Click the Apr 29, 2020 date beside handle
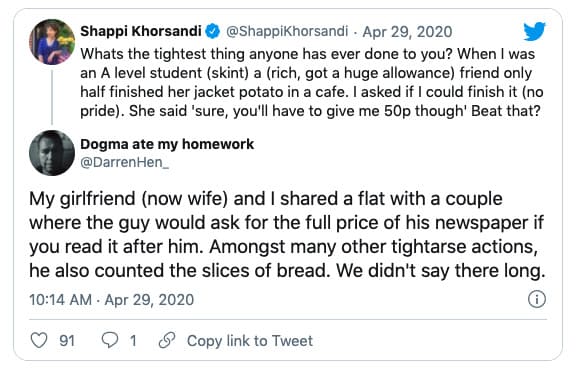The height and width of the screenshot is (372, 576). coord(407,32)
